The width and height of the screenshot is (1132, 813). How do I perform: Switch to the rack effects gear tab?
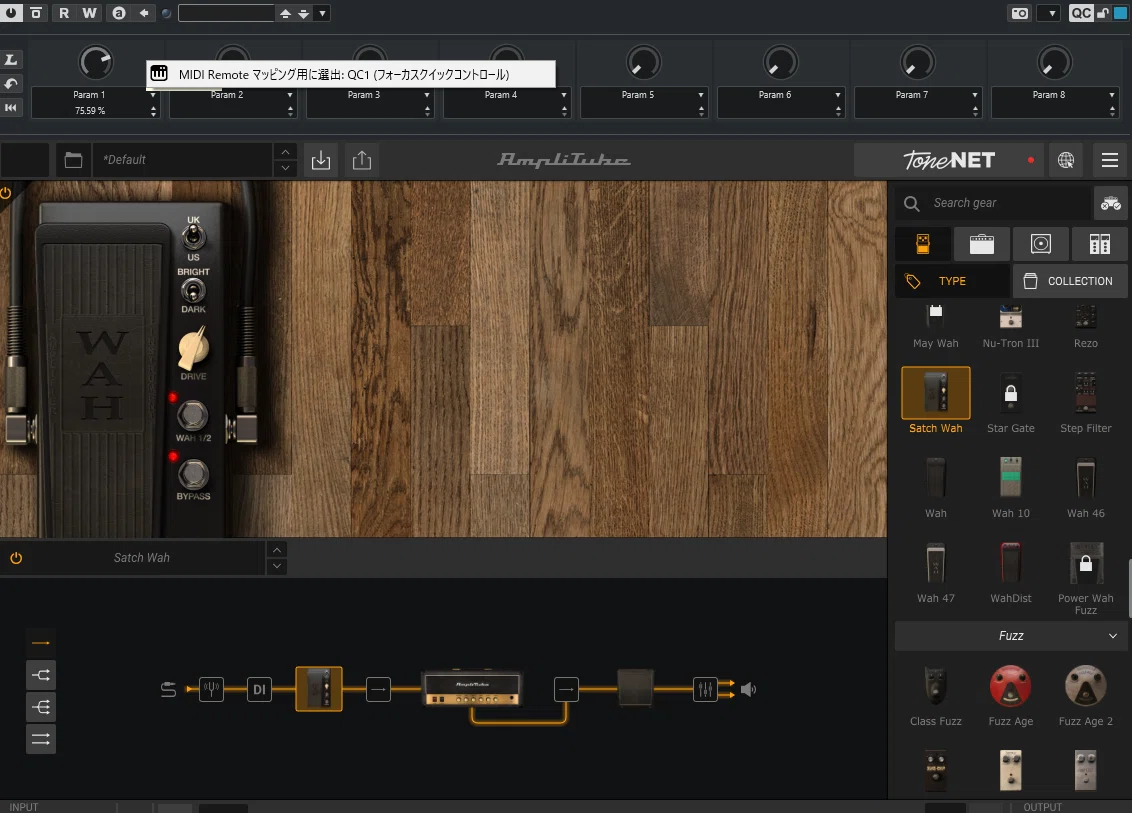coord(1100,244)
